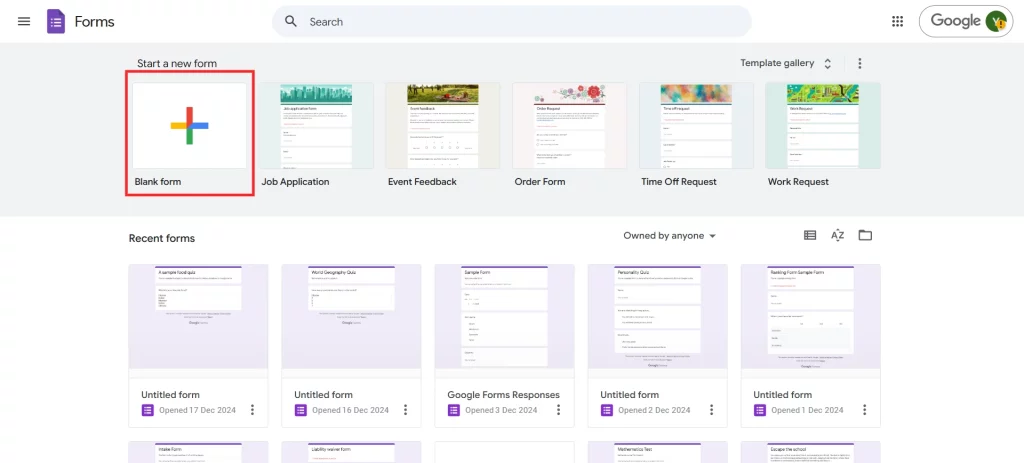Screen dimensions: 1024x463
Task: Switch recent forms to list view
Action: pos(810,236)
